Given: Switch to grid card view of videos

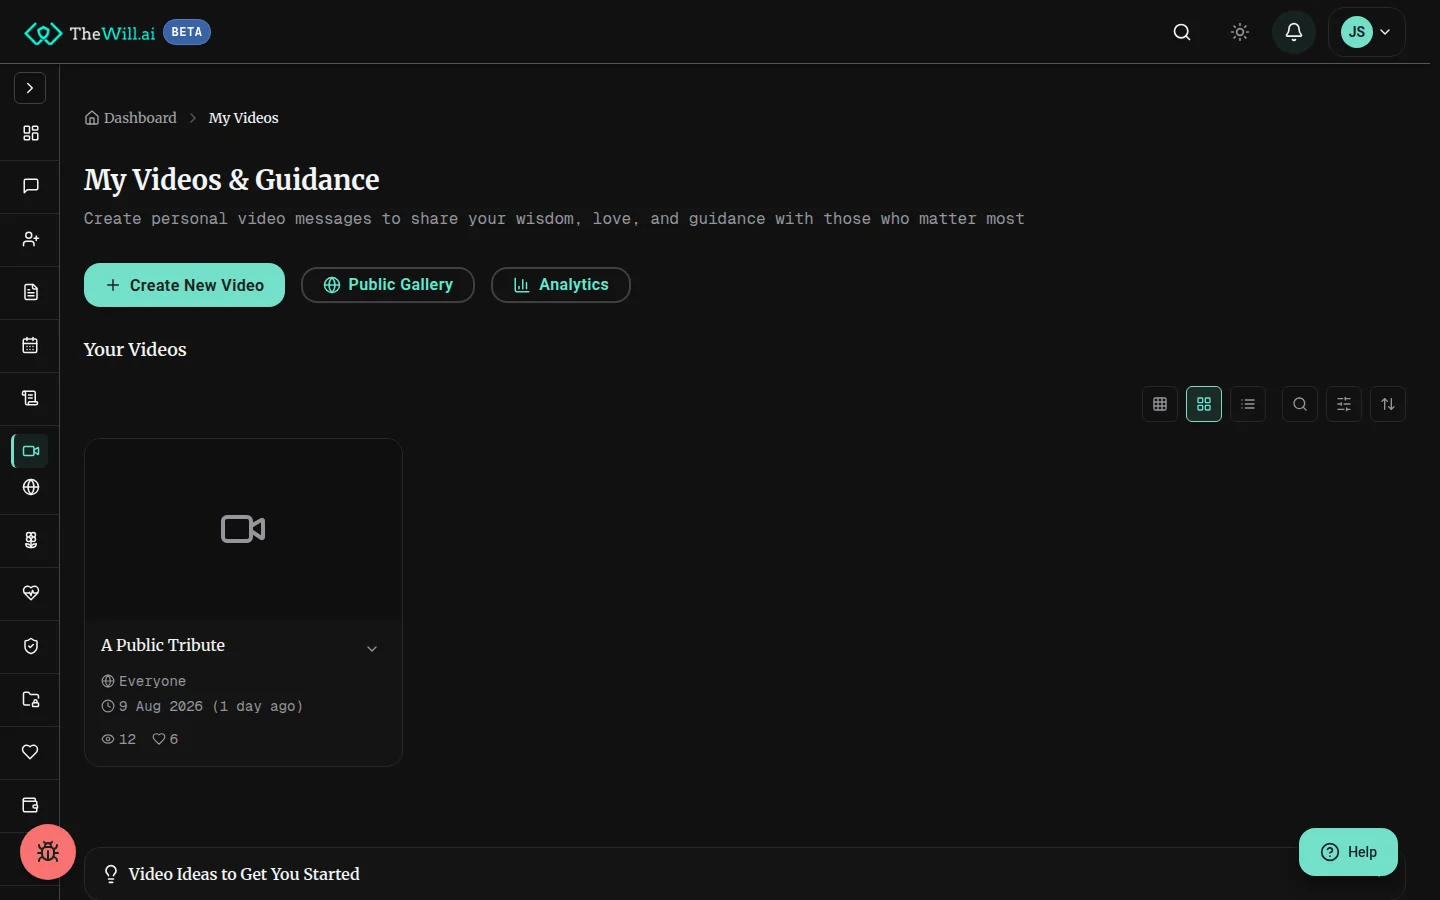Looking at the screenshot, I should coord(1204,404).
